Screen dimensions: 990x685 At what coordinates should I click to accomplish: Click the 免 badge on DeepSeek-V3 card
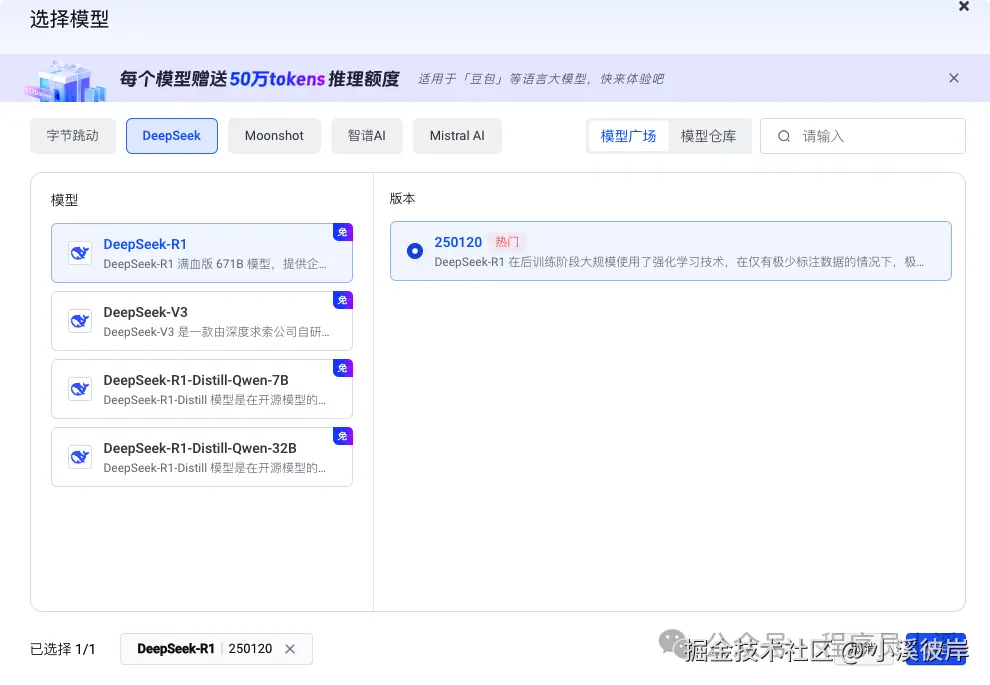343,300
